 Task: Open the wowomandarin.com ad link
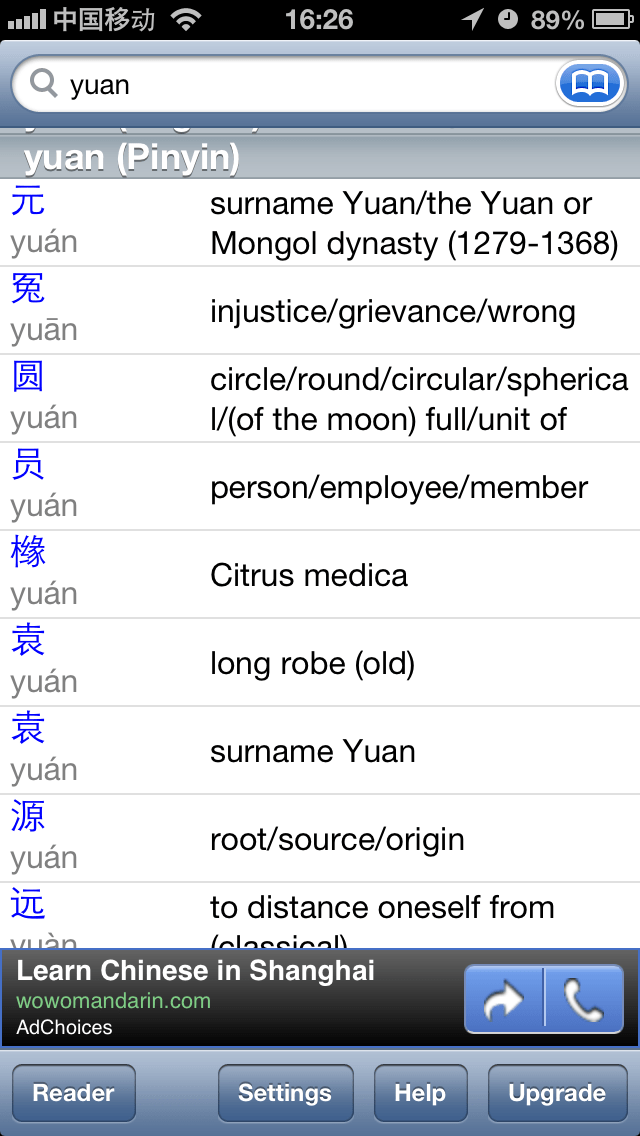point(114,1000)
